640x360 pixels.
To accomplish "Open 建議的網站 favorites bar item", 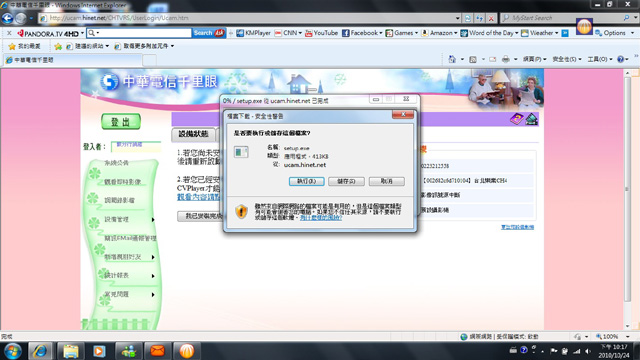I will point(87,46).
